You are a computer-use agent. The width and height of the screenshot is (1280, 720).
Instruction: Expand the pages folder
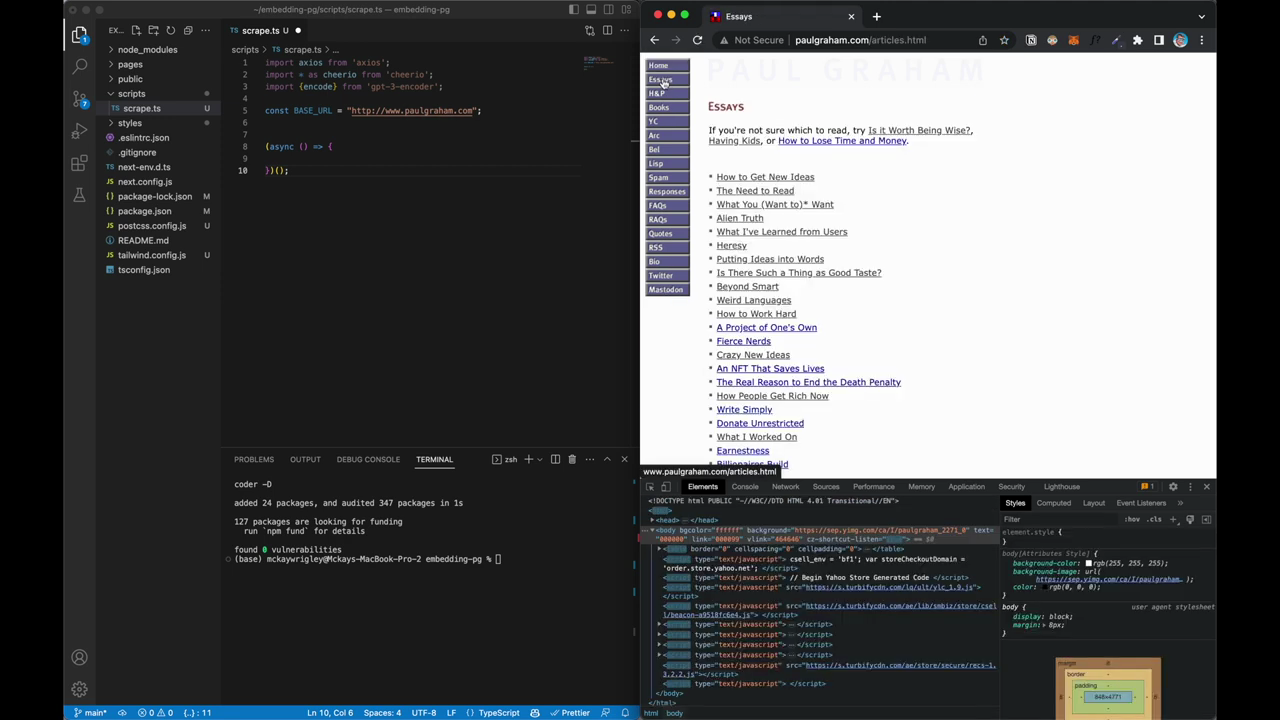pyautogui.click(x=130, y=64)
